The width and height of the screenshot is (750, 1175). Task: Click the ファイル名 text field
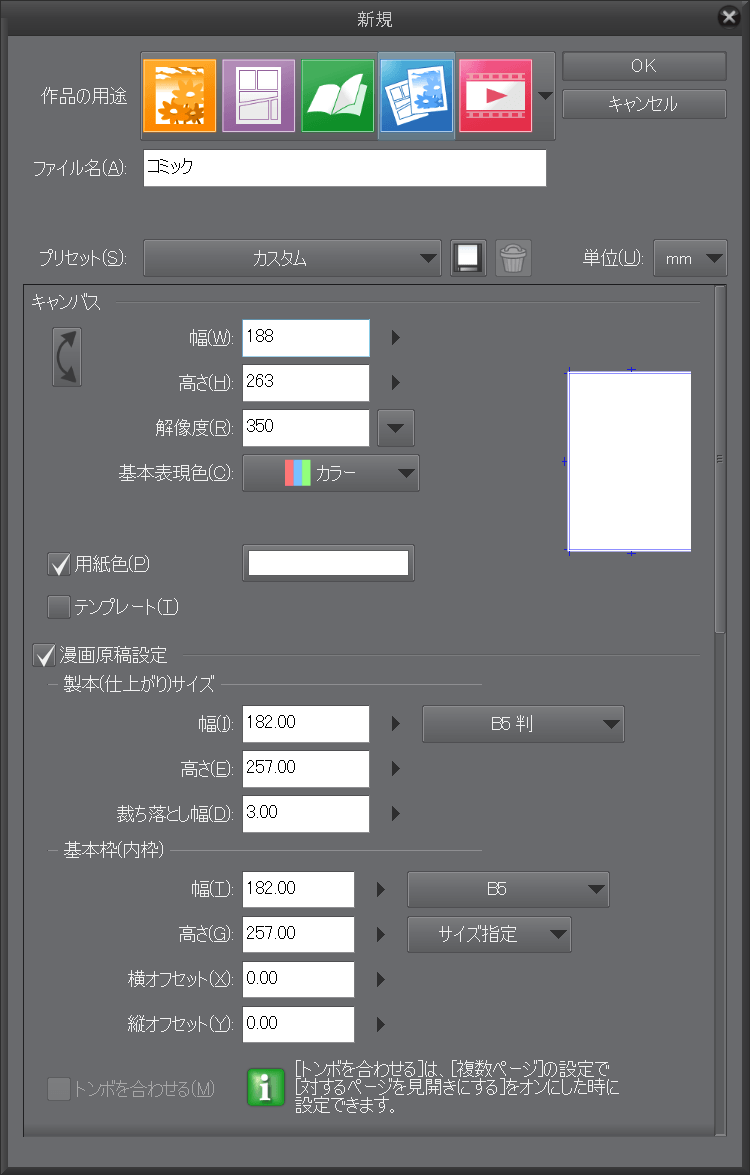tap(345, 168)
